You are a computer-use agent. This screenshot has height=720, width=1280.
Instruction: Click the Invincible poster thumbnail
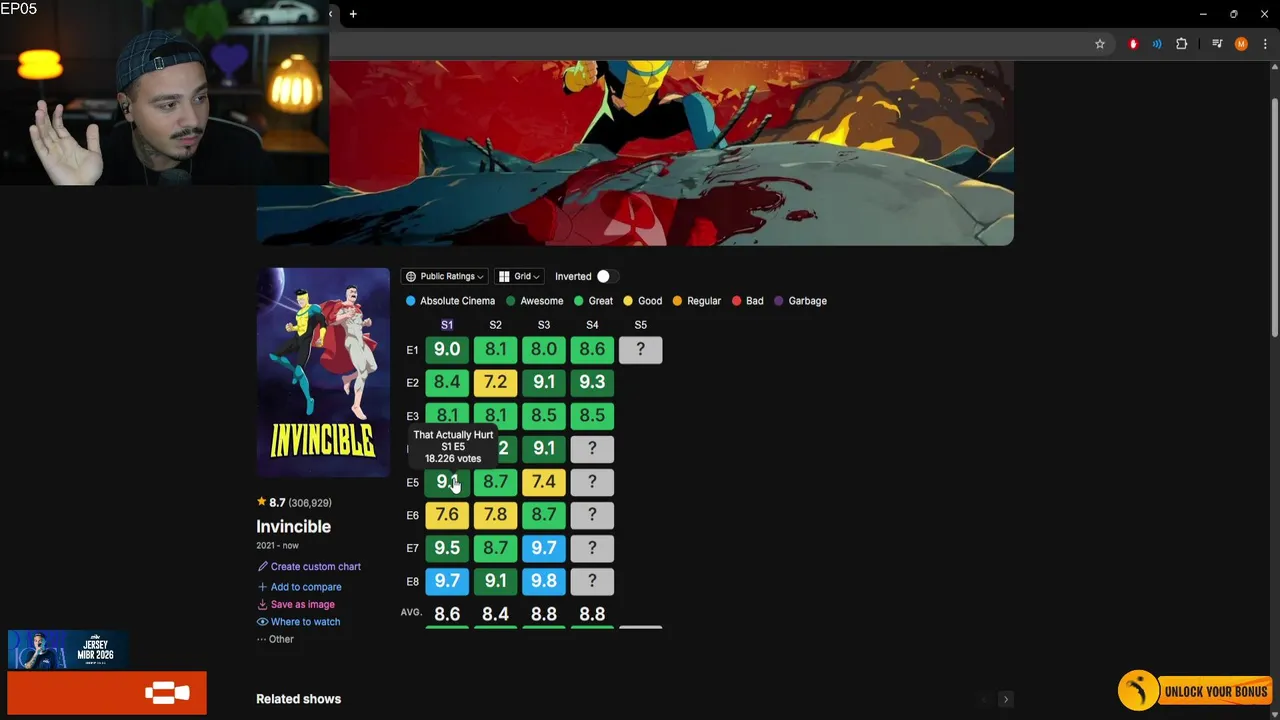(x=323, y=372)
